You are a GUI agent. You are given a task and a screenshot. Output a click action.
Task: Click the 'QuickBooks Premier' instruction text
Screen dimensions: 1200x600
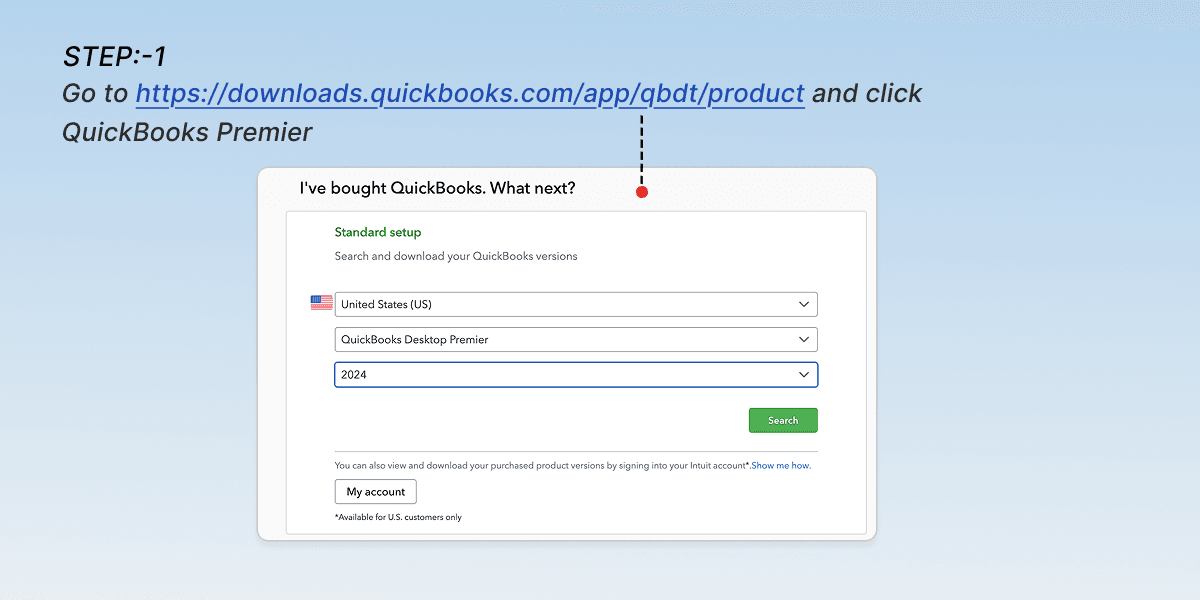[x=187, y=132]
